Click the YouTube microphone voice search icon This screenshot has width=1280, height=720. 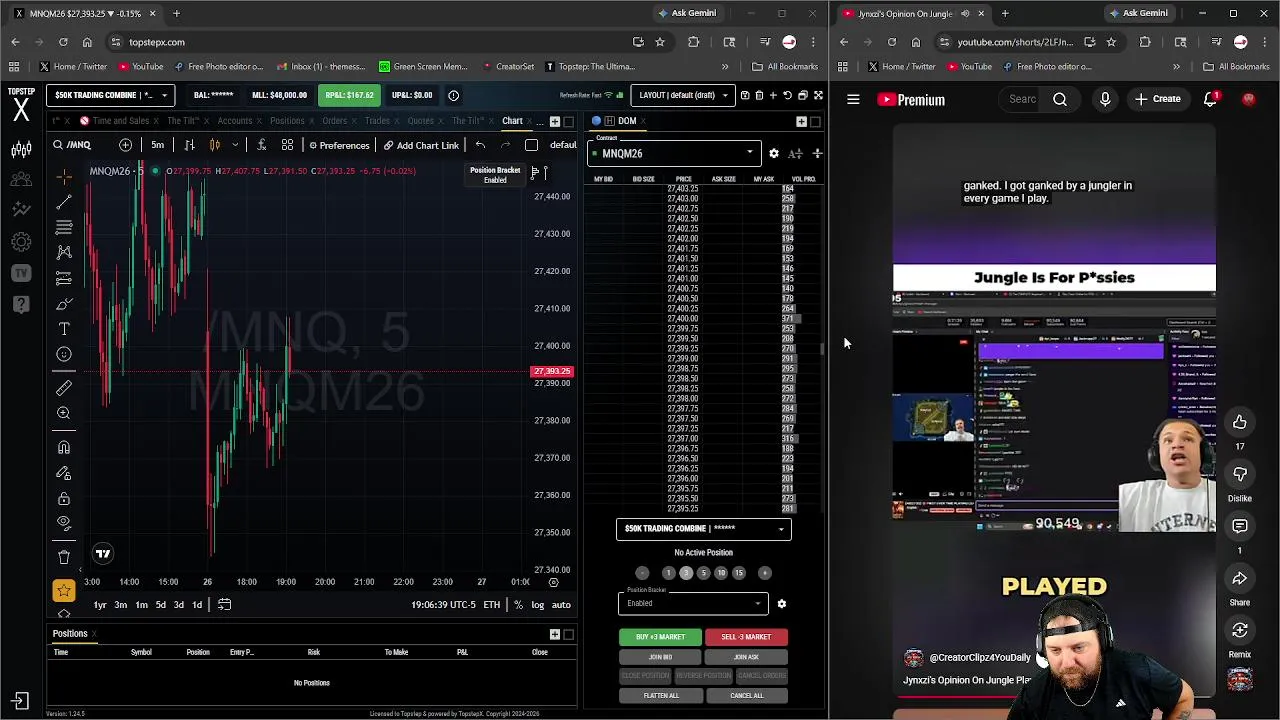tap(1105, 99)
